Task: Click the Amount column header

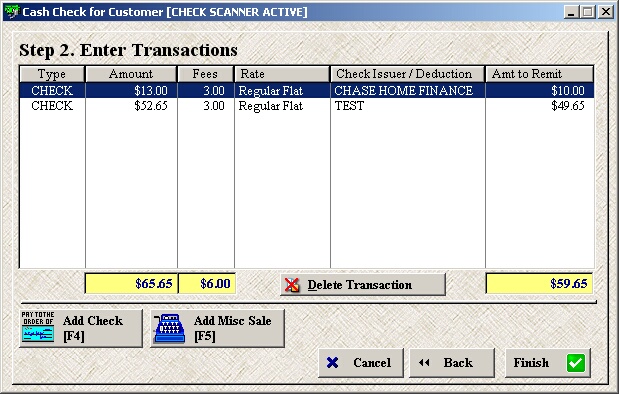Action: [x=131, y=74]
